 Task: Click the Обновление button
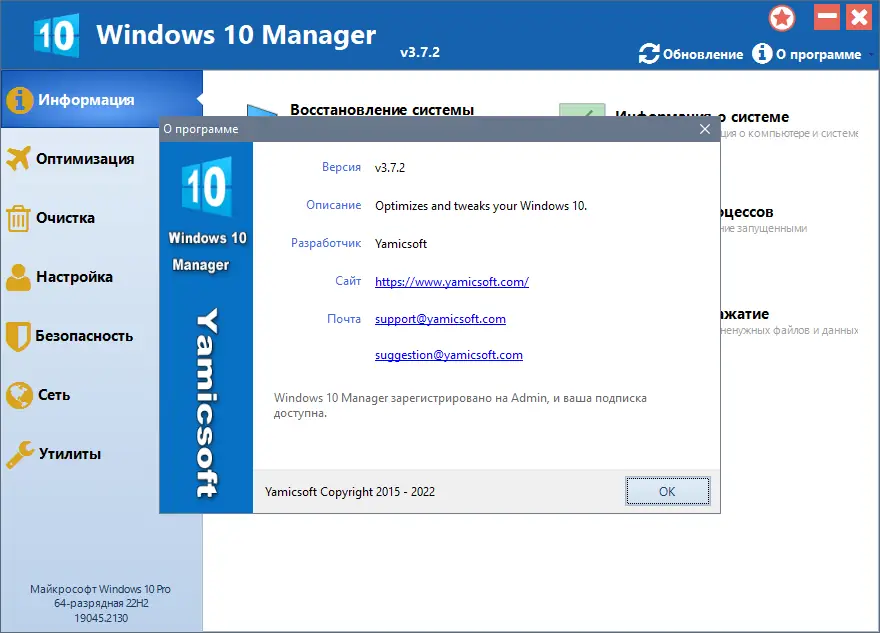[x=691, y=54]
